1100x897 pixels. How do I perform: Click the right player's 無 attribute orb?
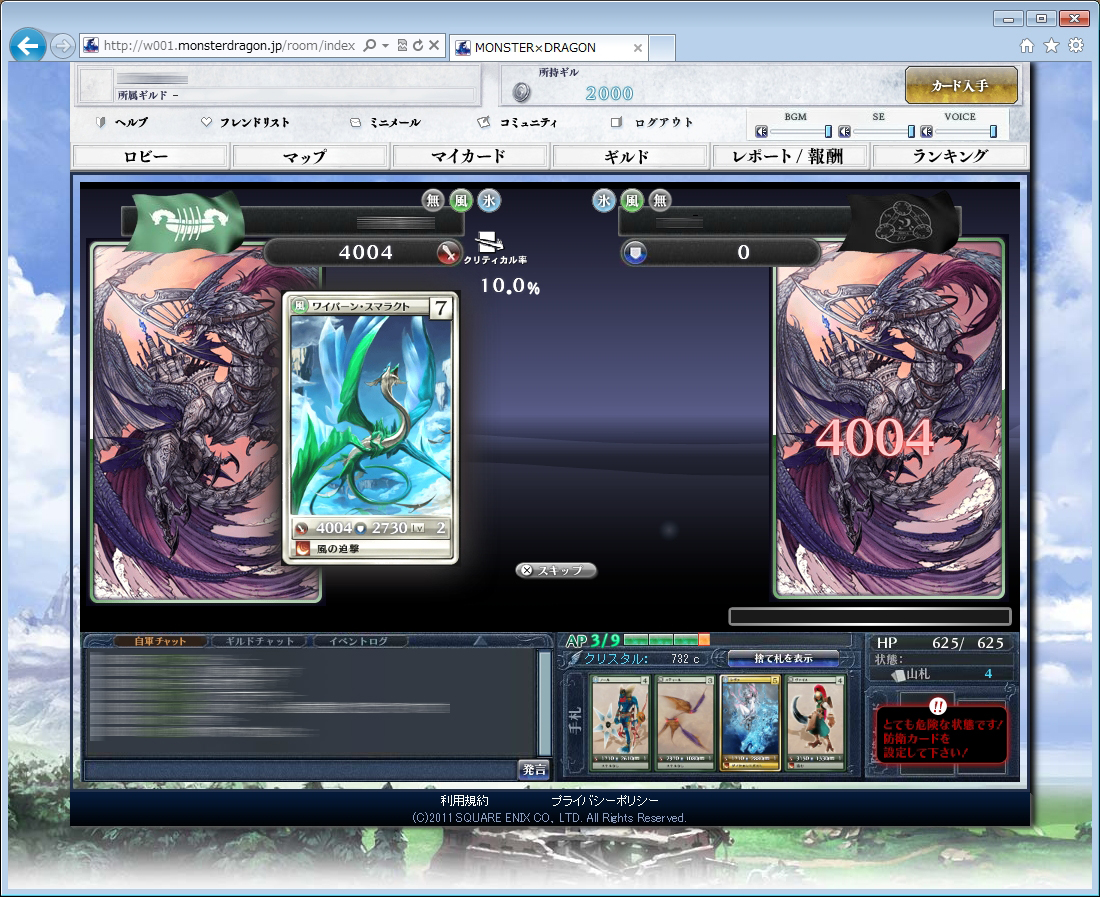(659, 201)
